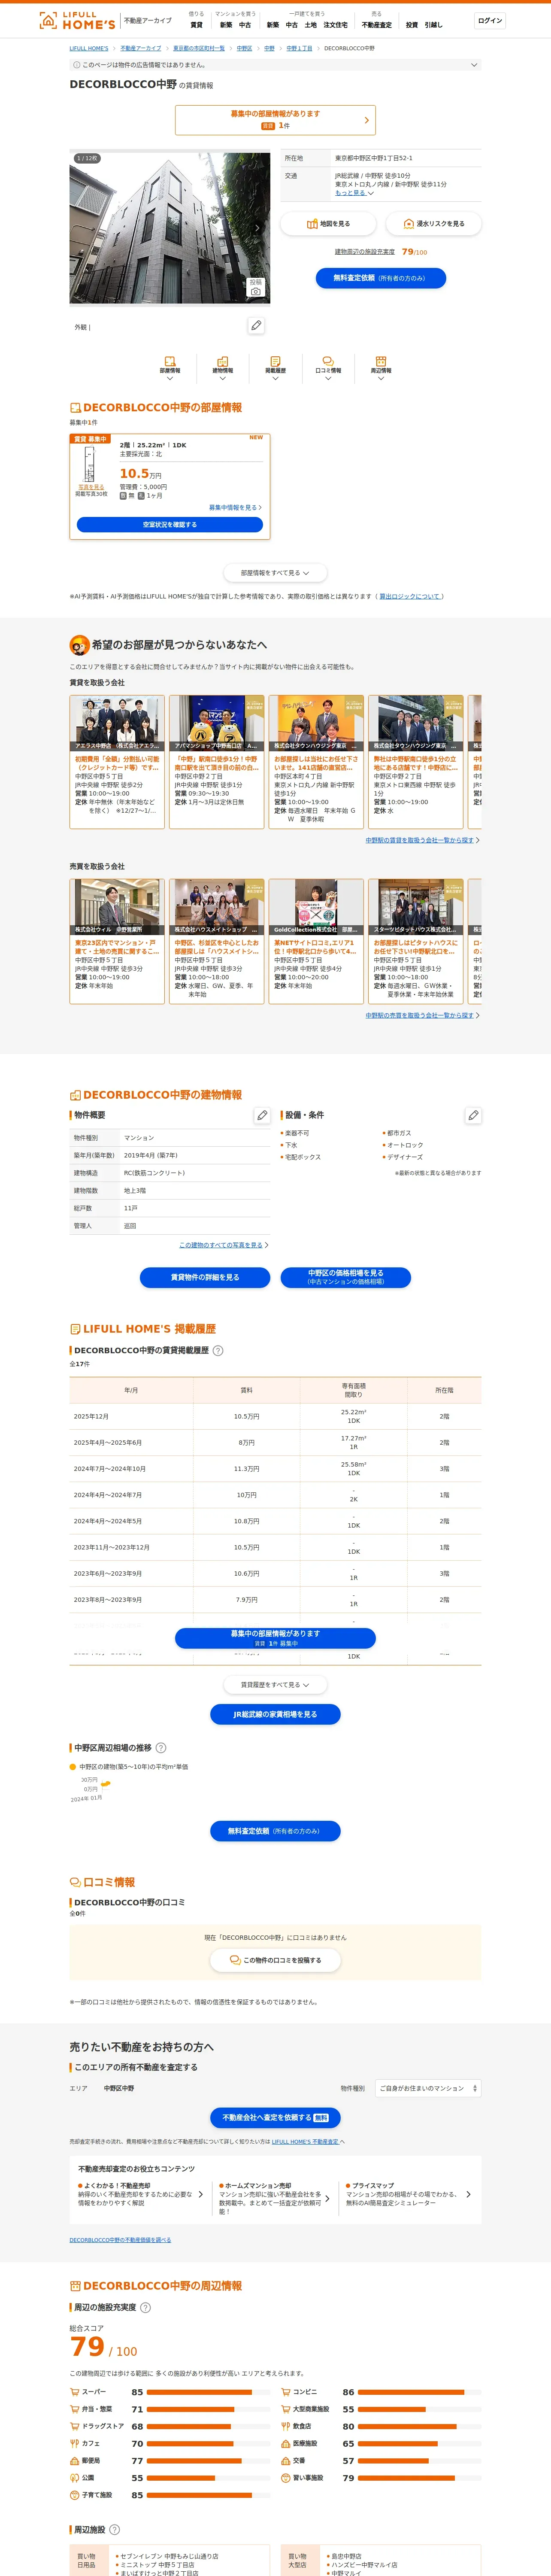Click 浸水リスクを見る button

coord(433,224)
